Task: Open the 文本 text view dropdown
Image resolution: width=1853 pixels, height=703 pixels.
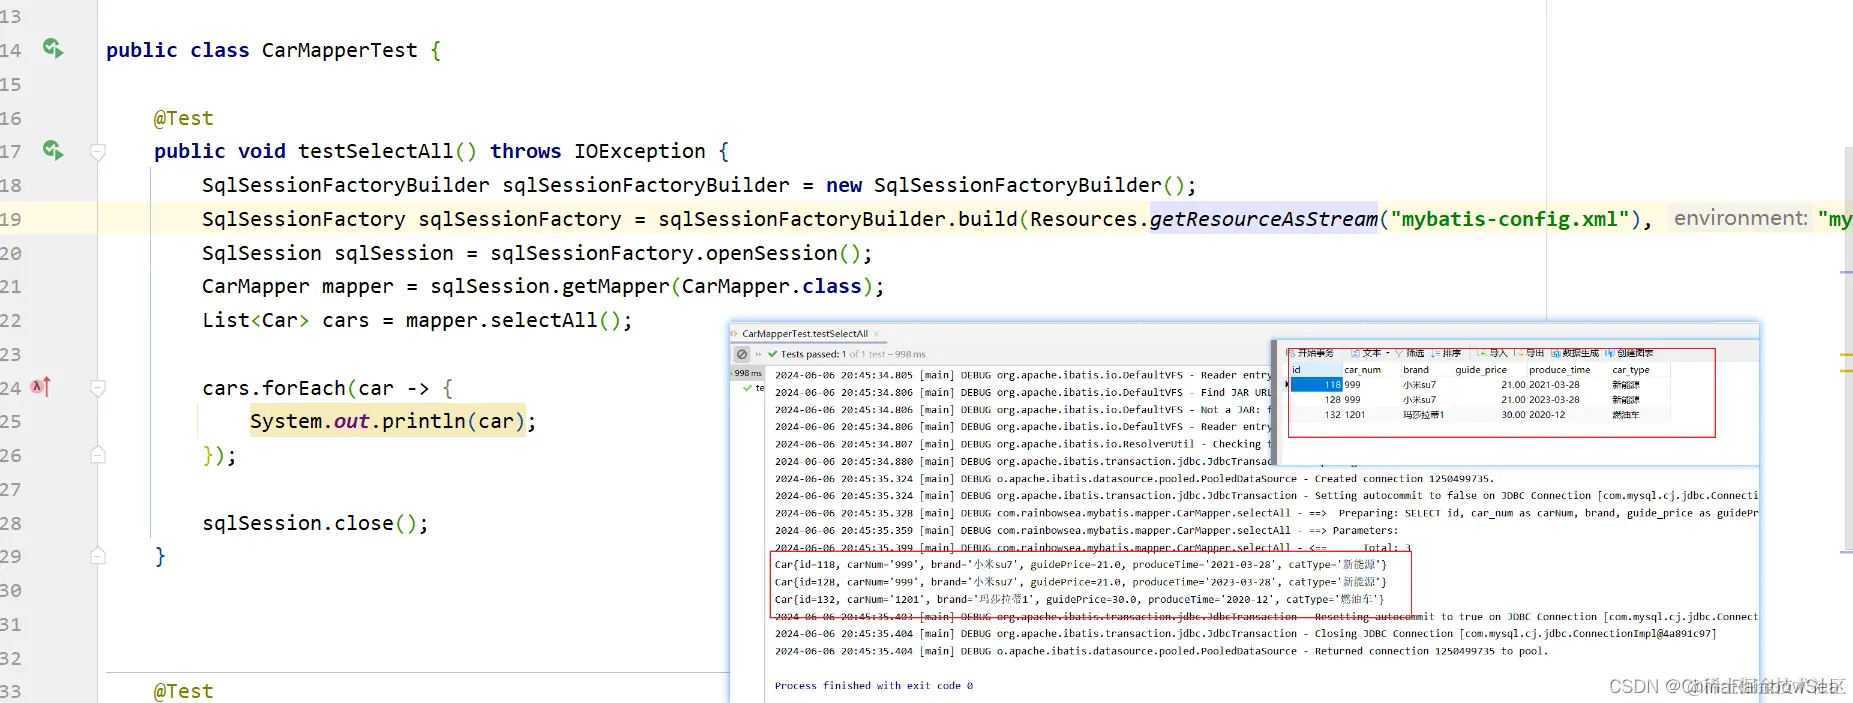Action: pyautogui.click(x=1370, y=353)
